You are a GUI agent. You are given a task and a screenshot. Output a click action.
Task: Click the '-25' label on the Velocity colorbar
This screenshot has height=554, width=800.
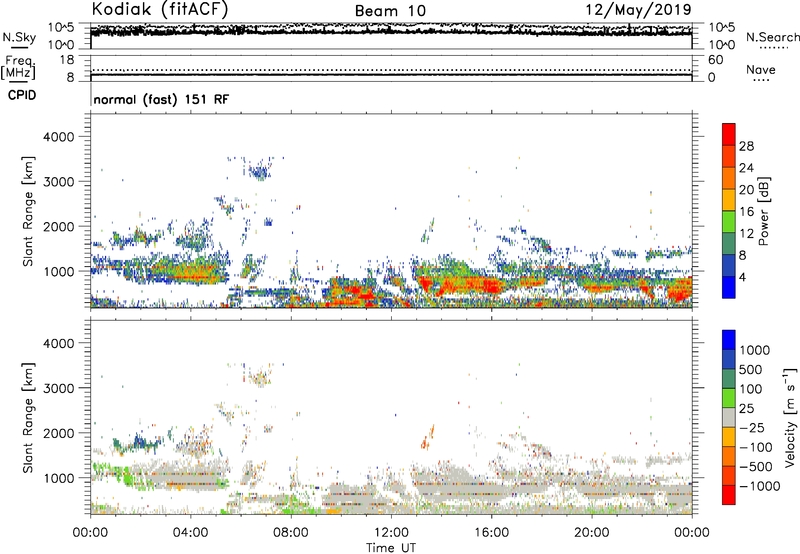tap(752, 428)
